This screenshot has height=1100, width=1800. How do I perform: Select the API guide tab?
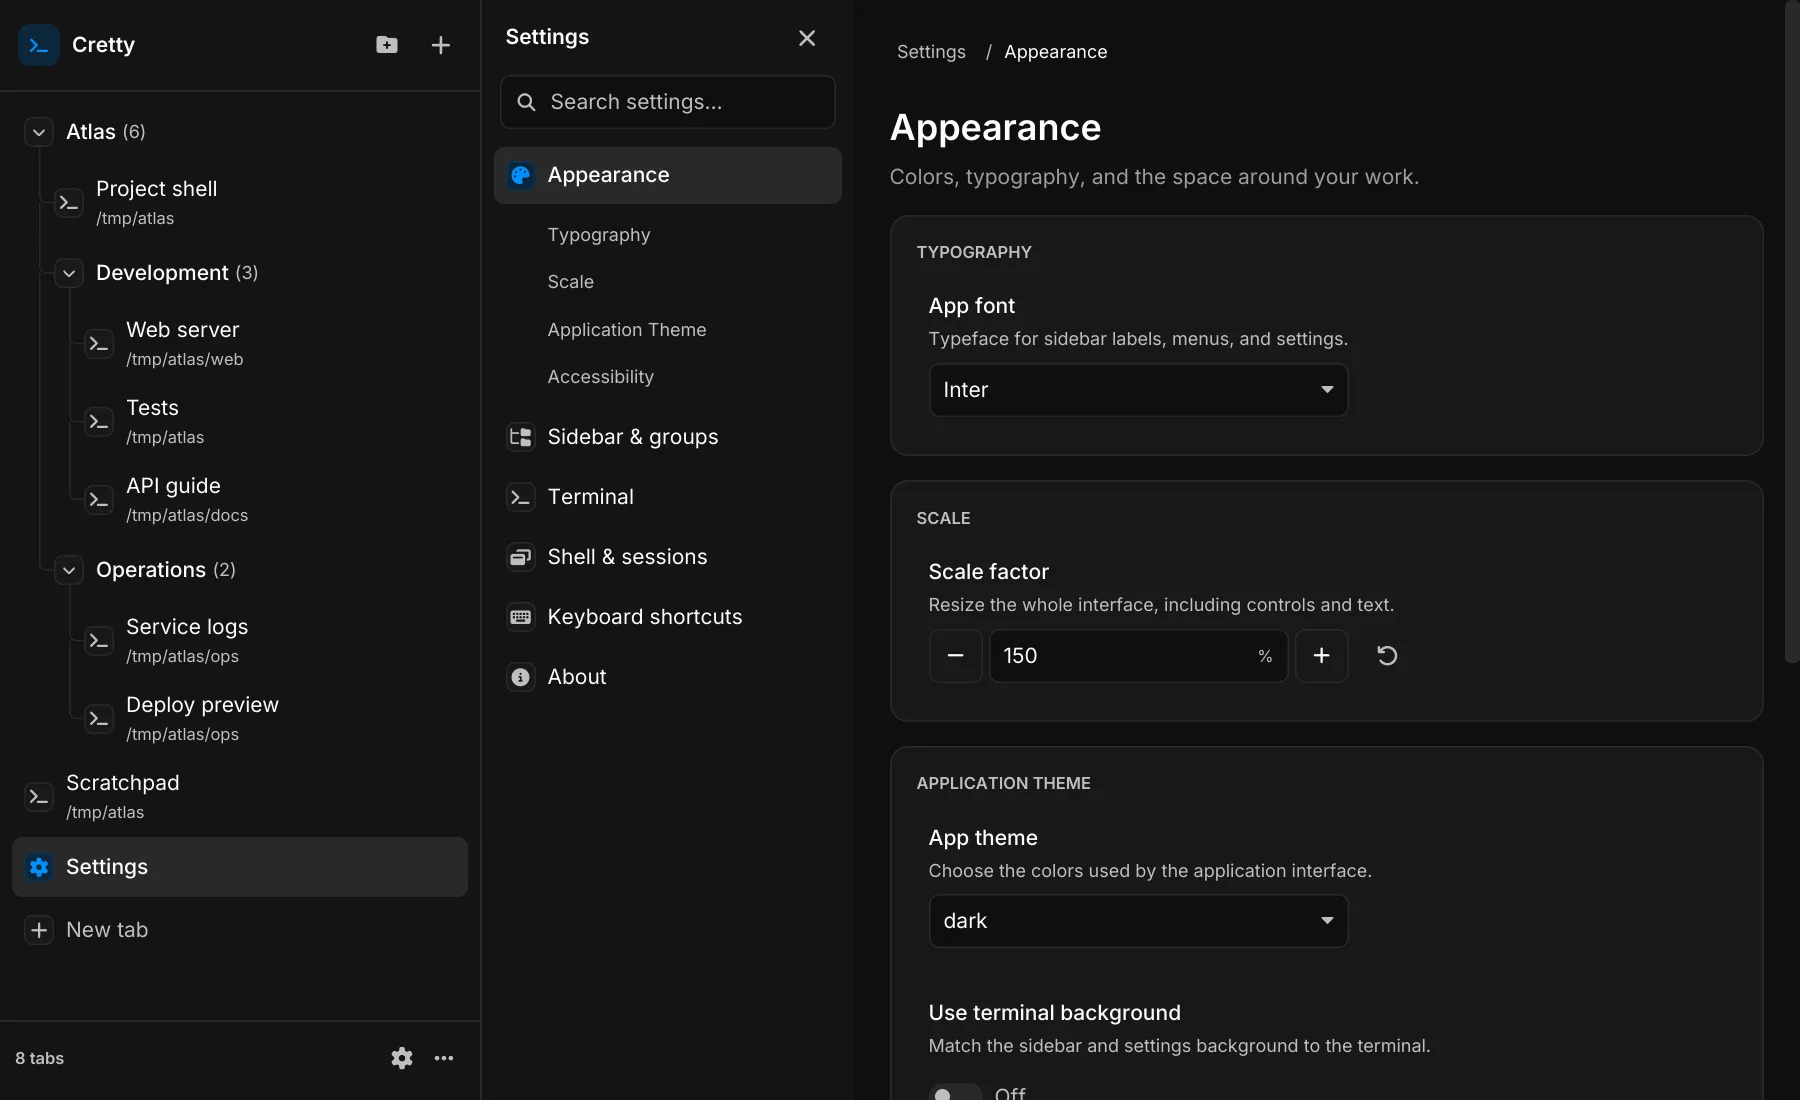(x=270, y=500)
